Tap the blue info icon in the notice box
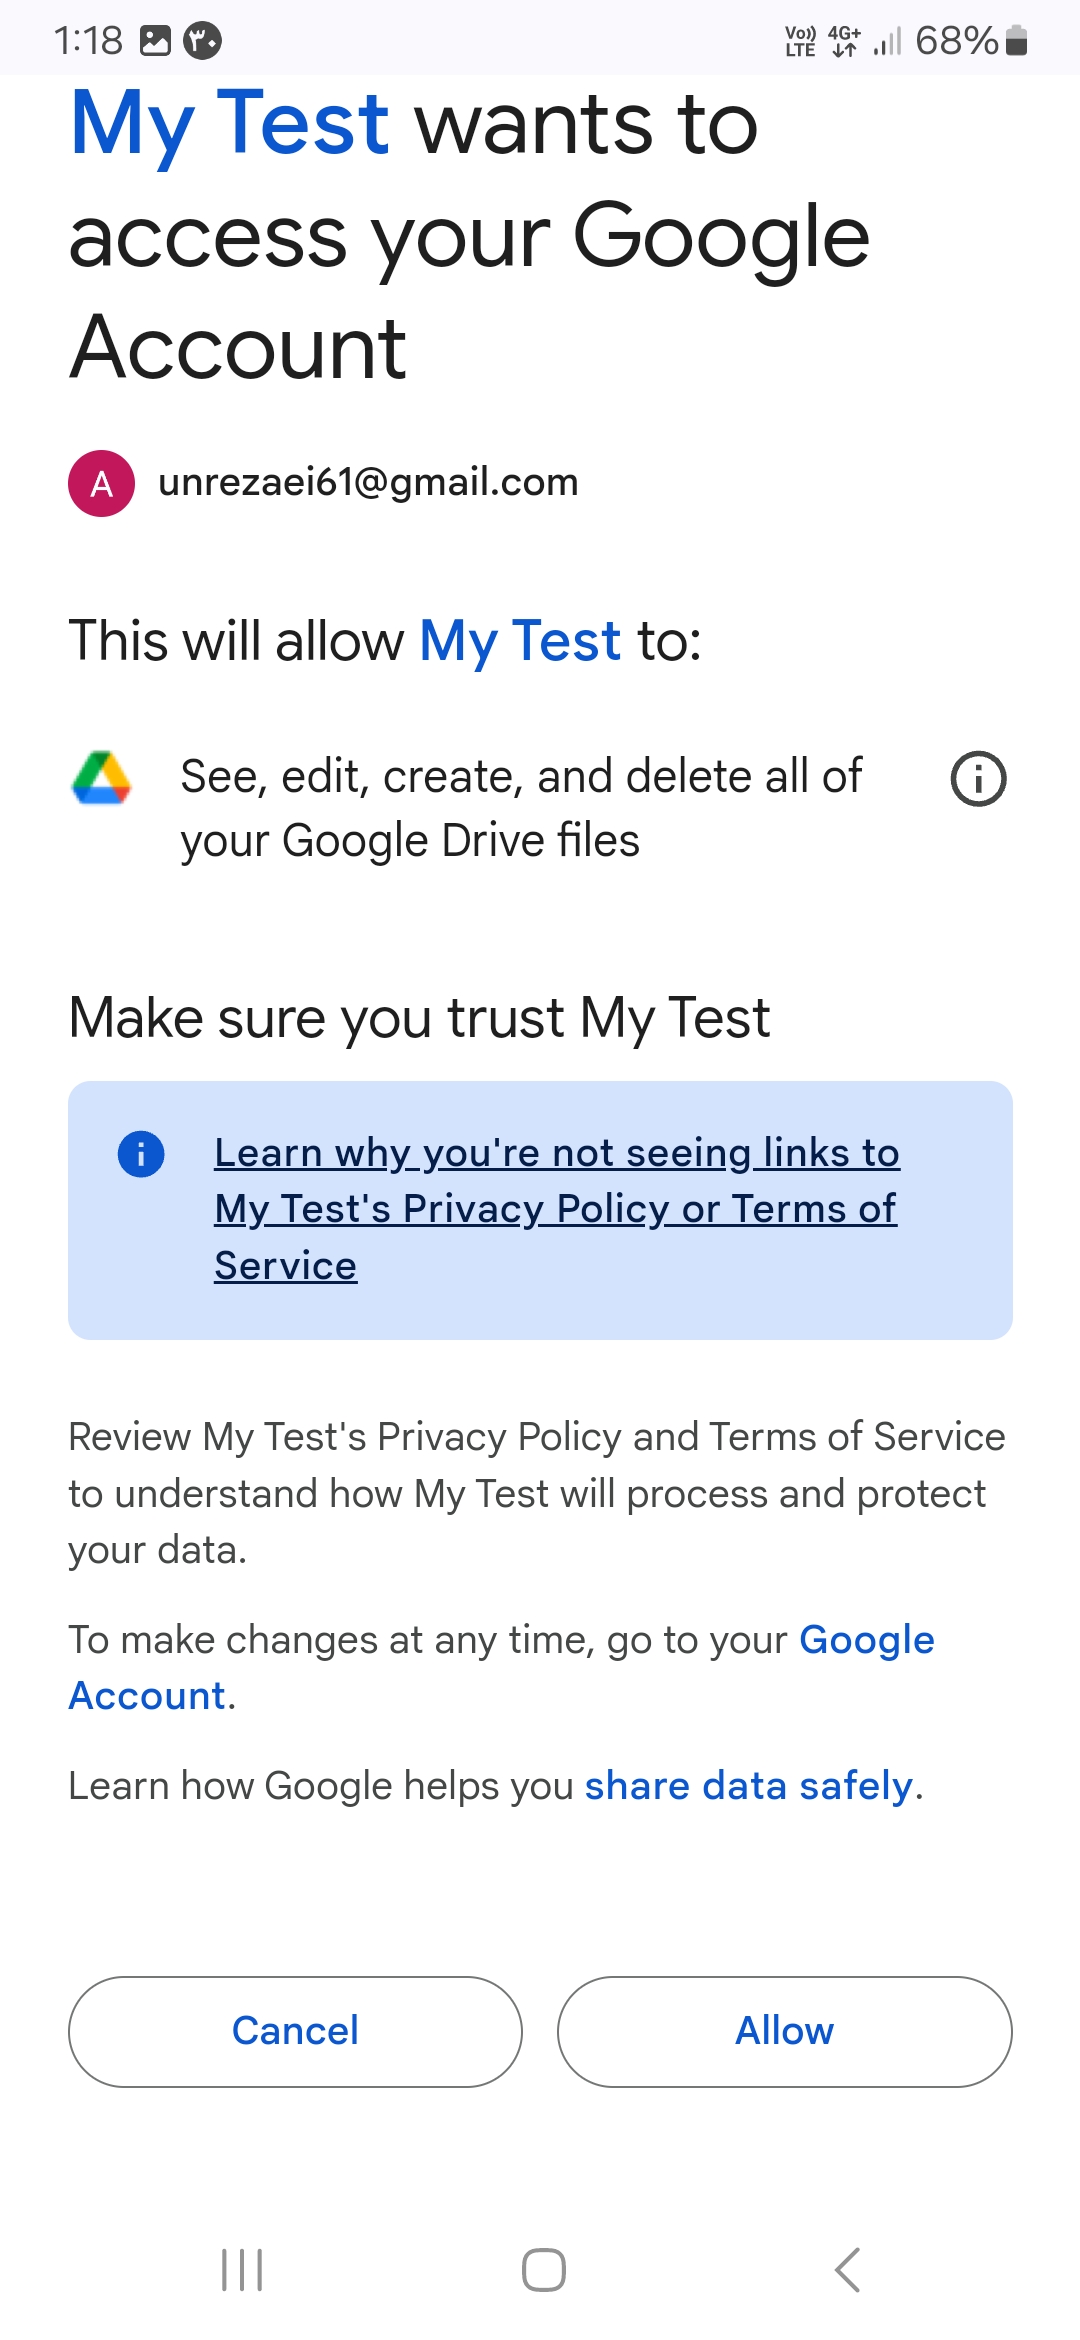 pos(141,1154)
